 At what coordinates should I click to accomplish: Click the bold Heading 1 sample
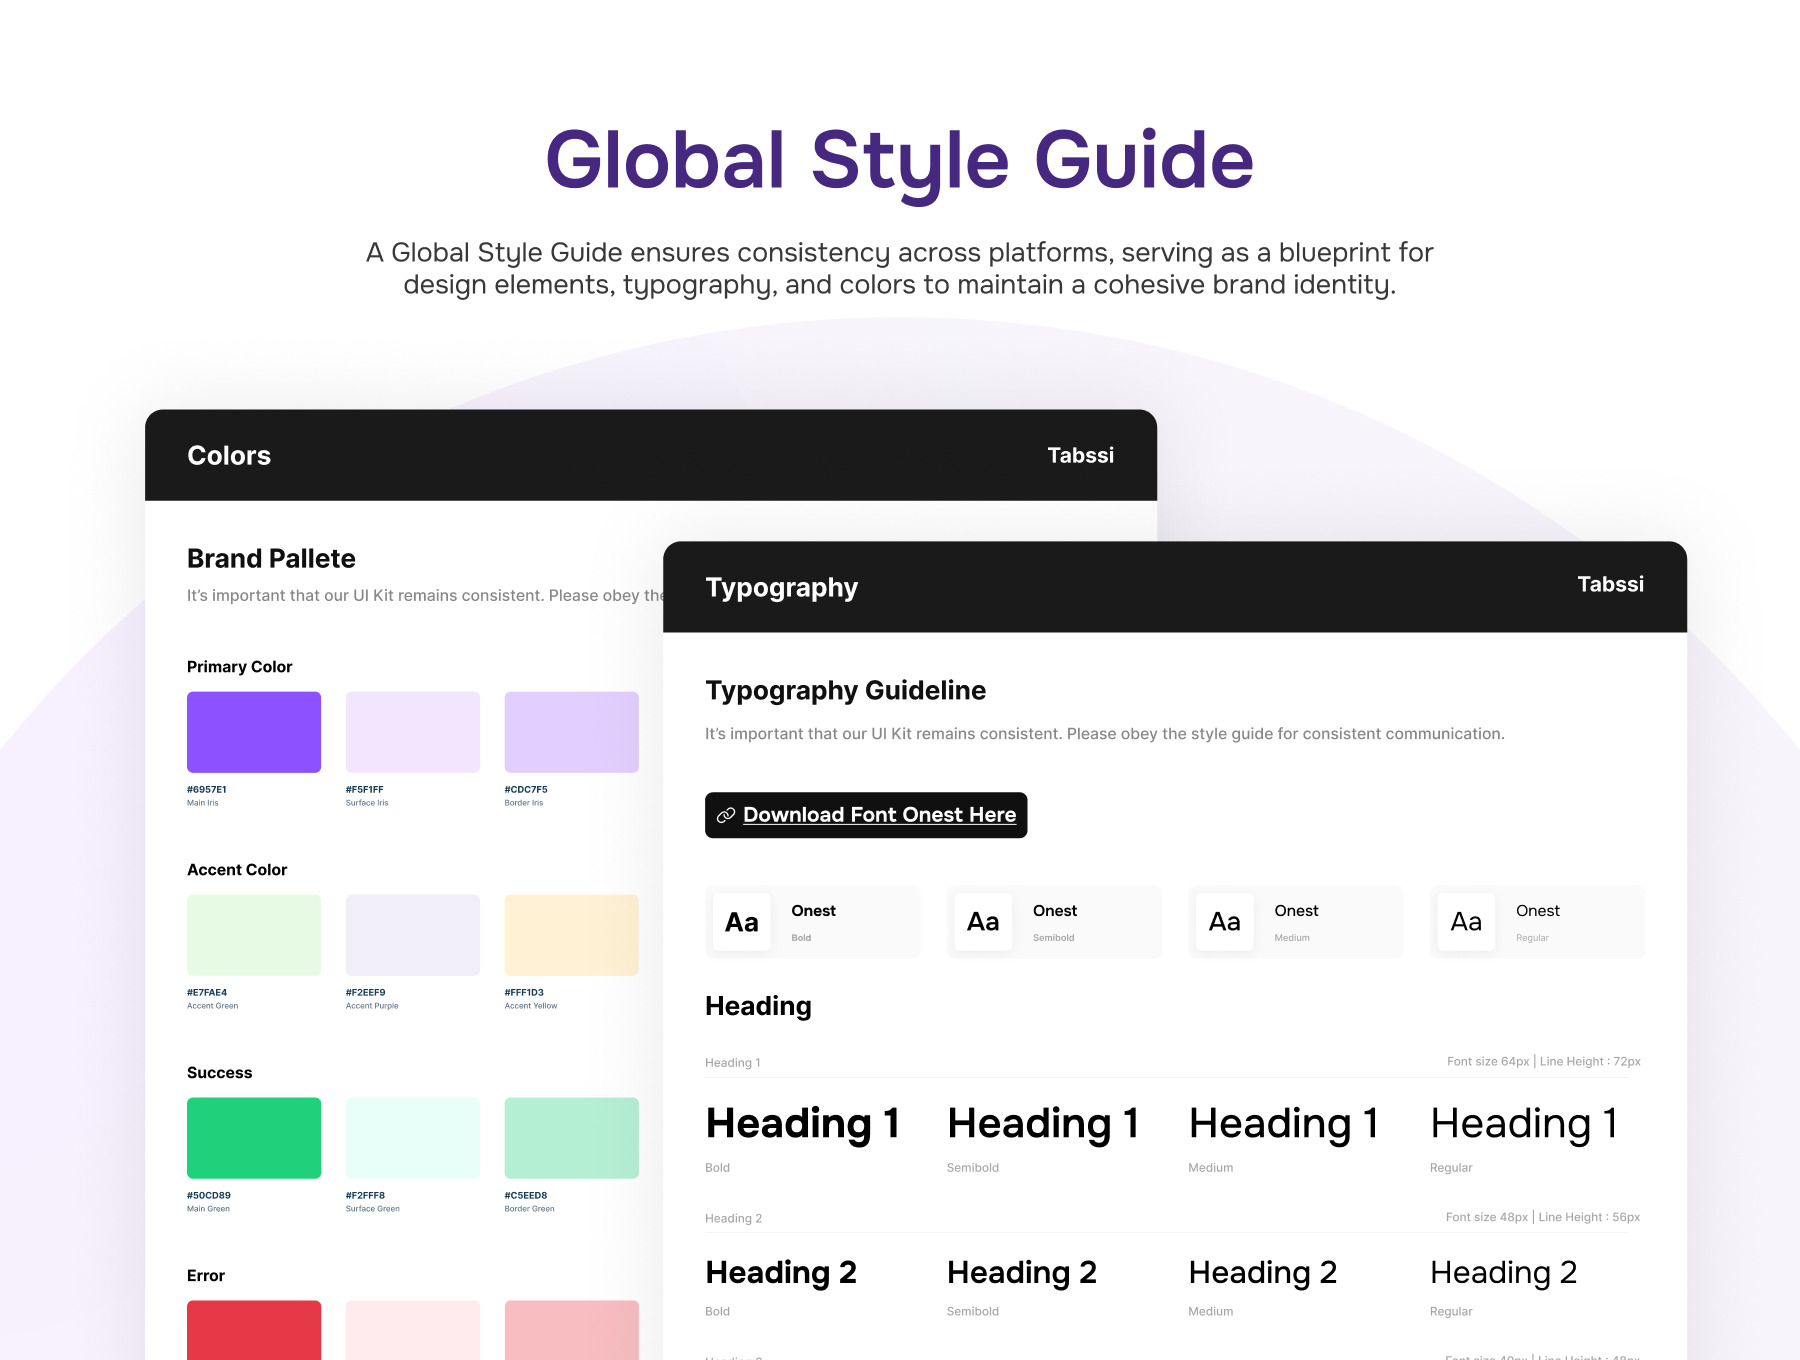[803, 1124]
